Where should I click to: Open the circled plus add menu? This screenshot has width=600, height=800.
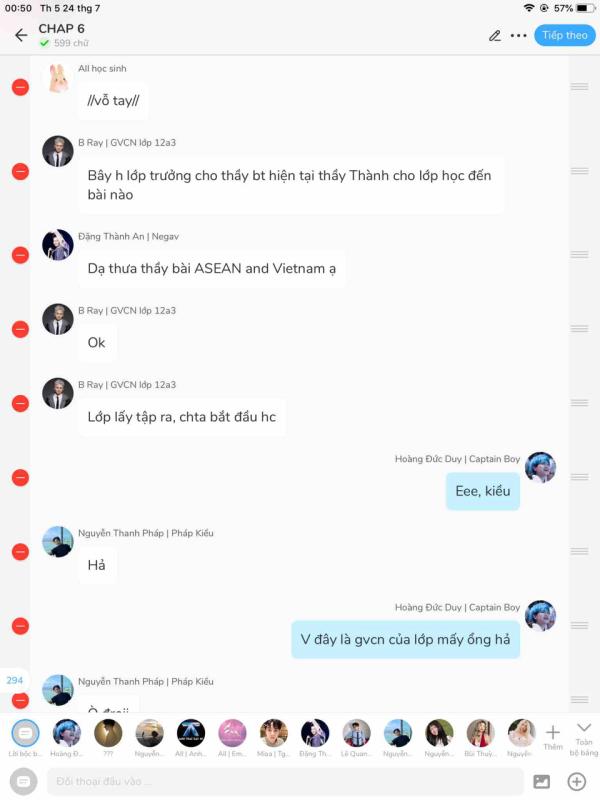coord(577,781)
